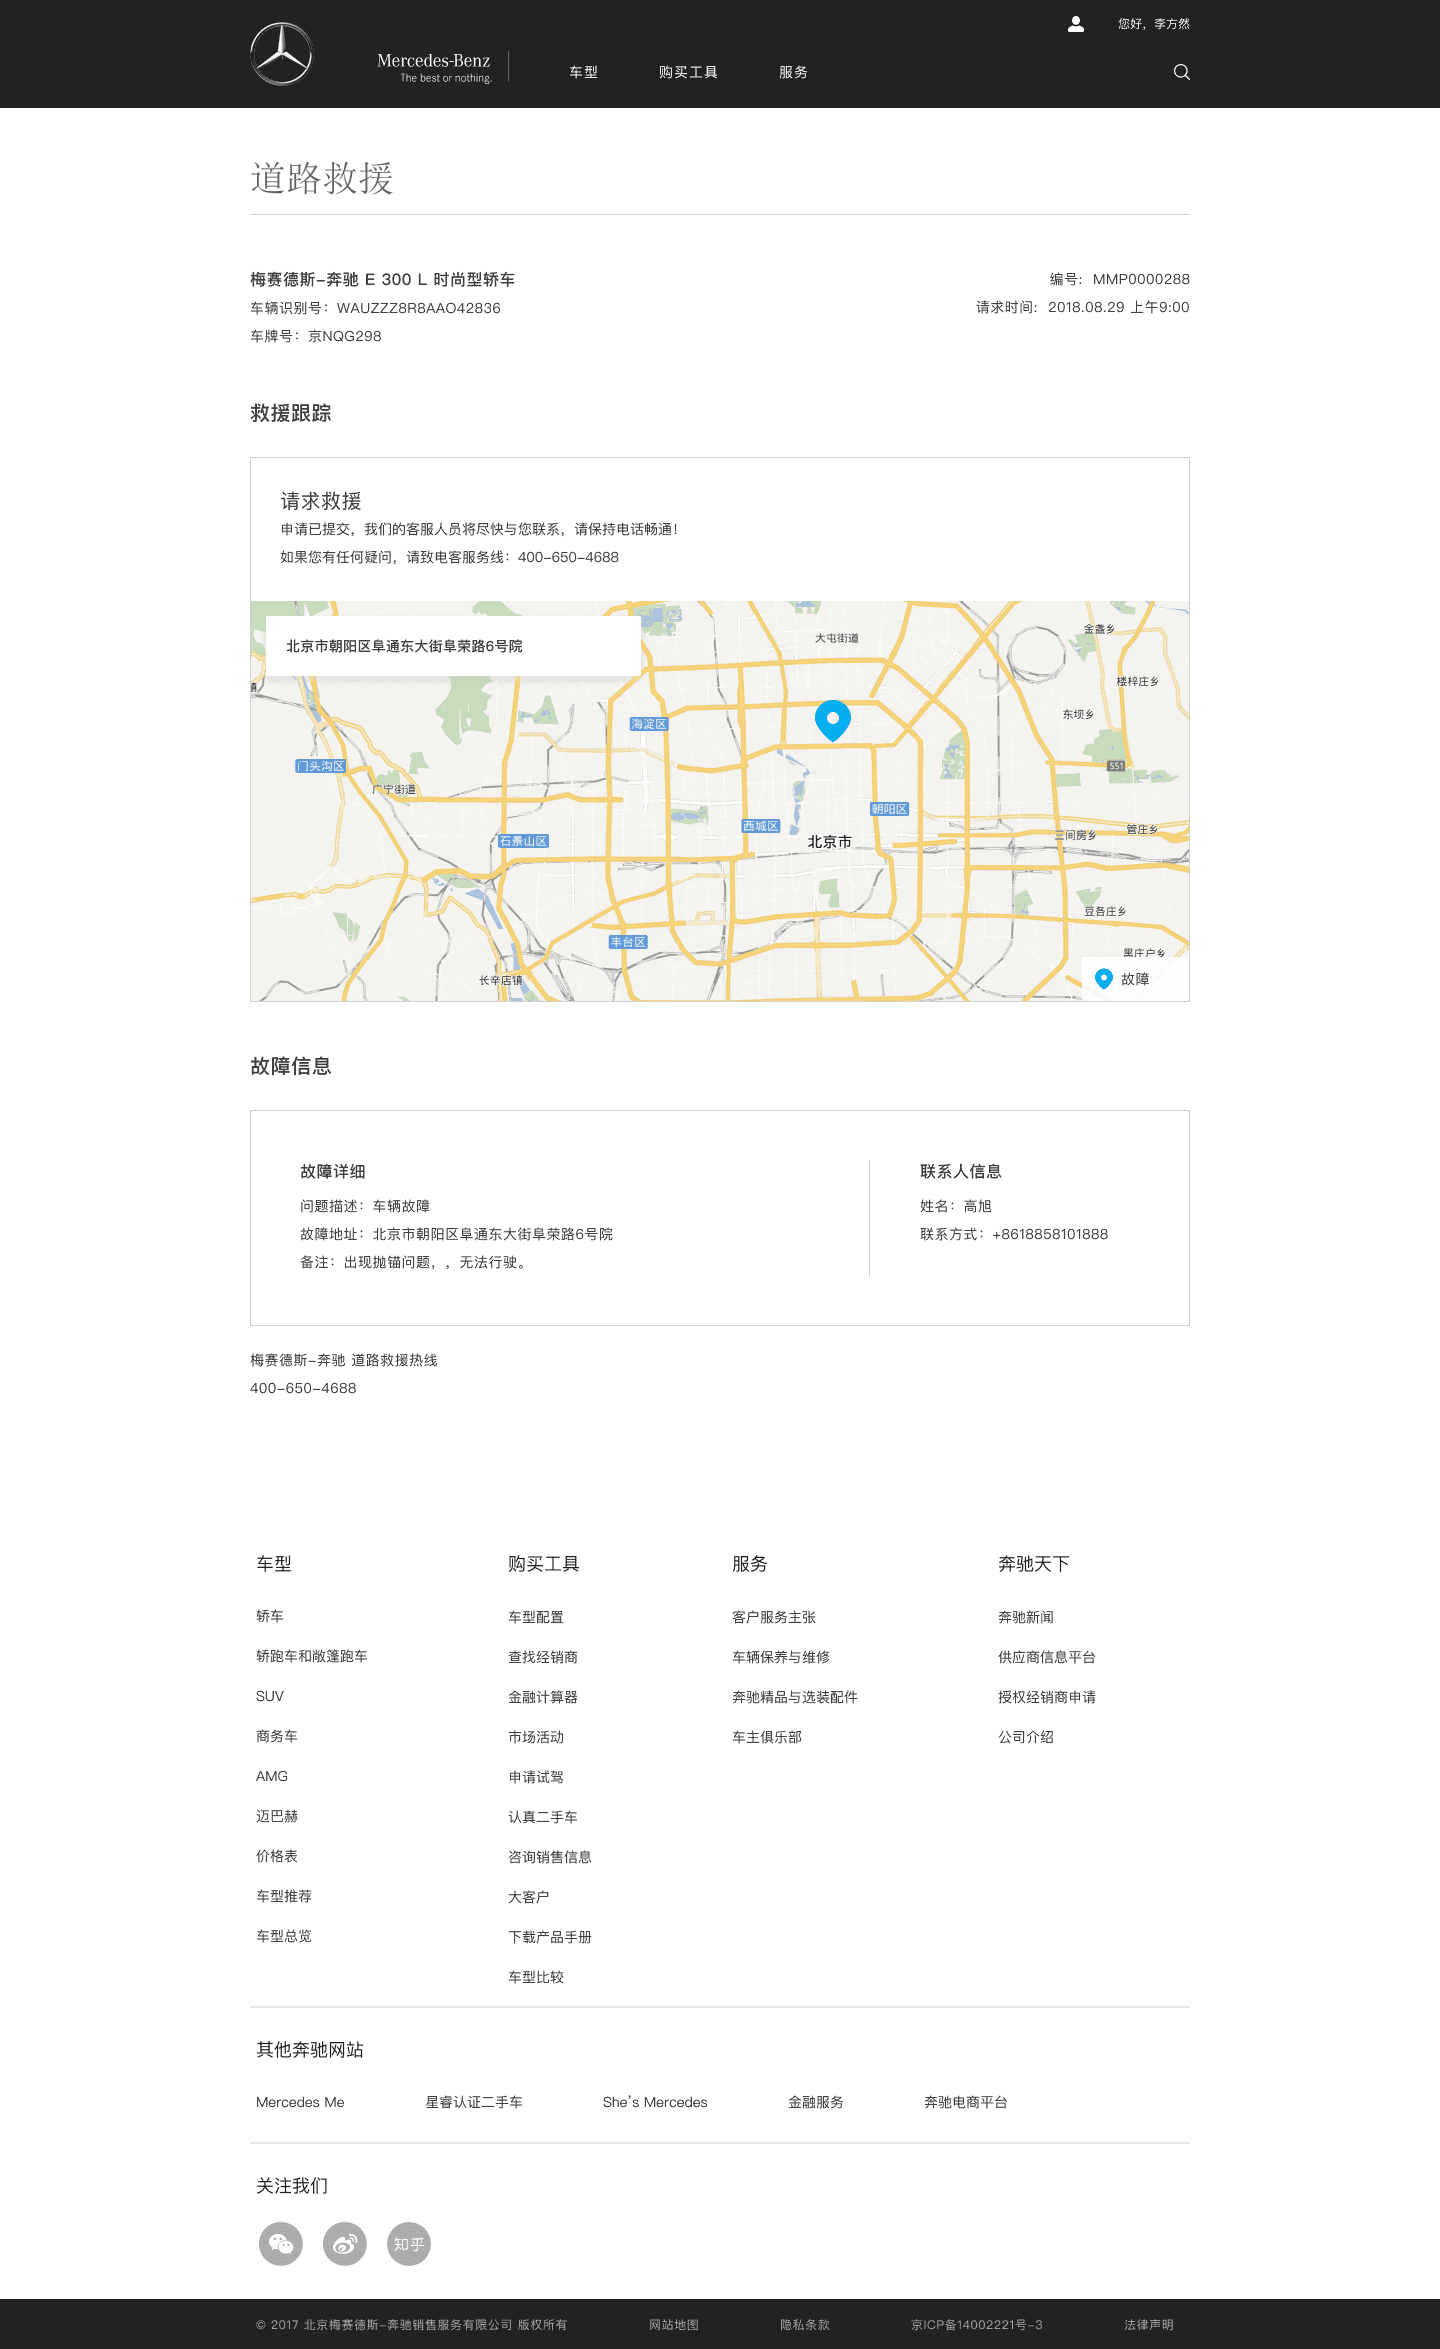Open footer link 车主俱乐部

click(767, 1737)
